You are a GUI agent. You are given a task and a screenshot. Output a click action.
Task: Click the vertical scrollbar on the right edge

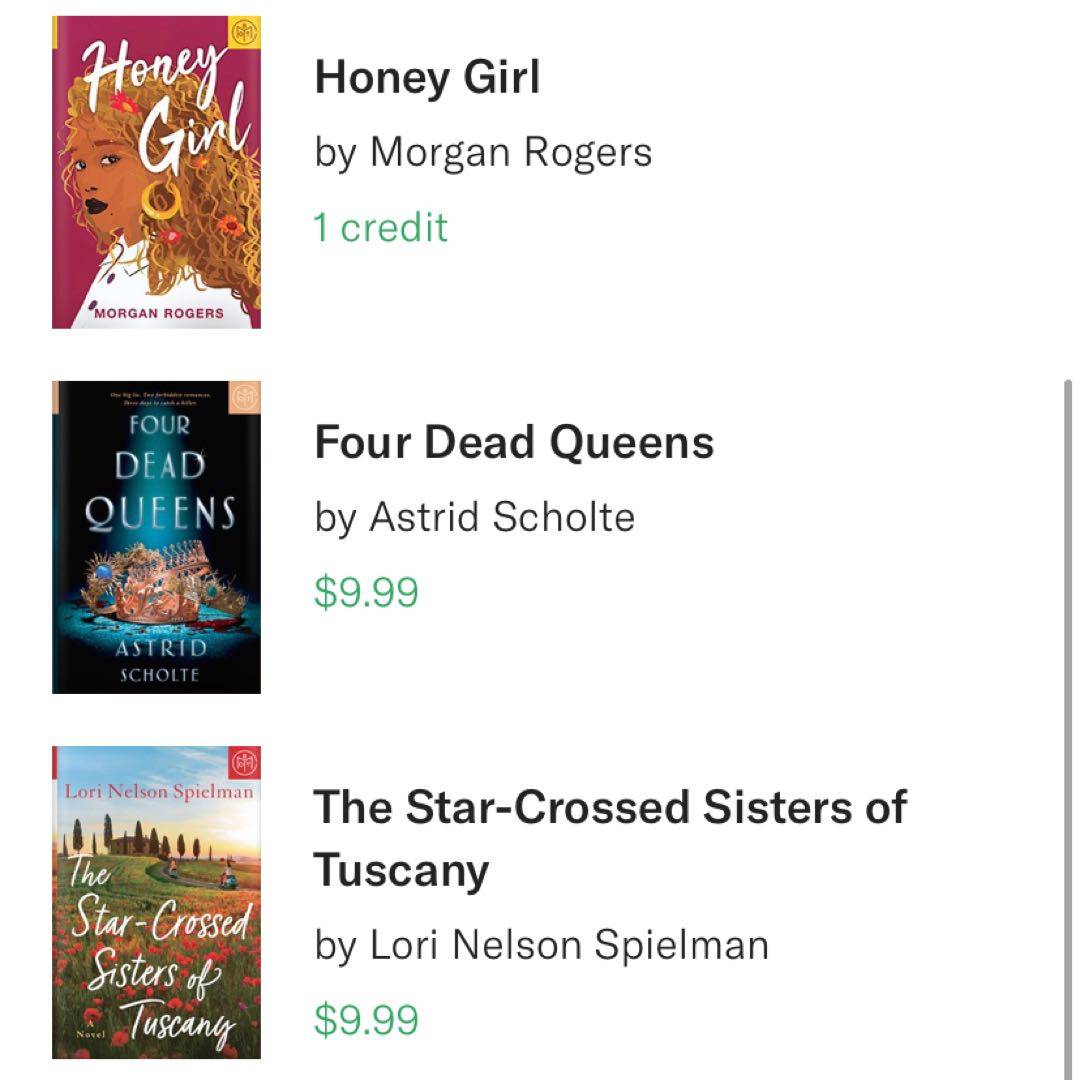pos(1067,700)
